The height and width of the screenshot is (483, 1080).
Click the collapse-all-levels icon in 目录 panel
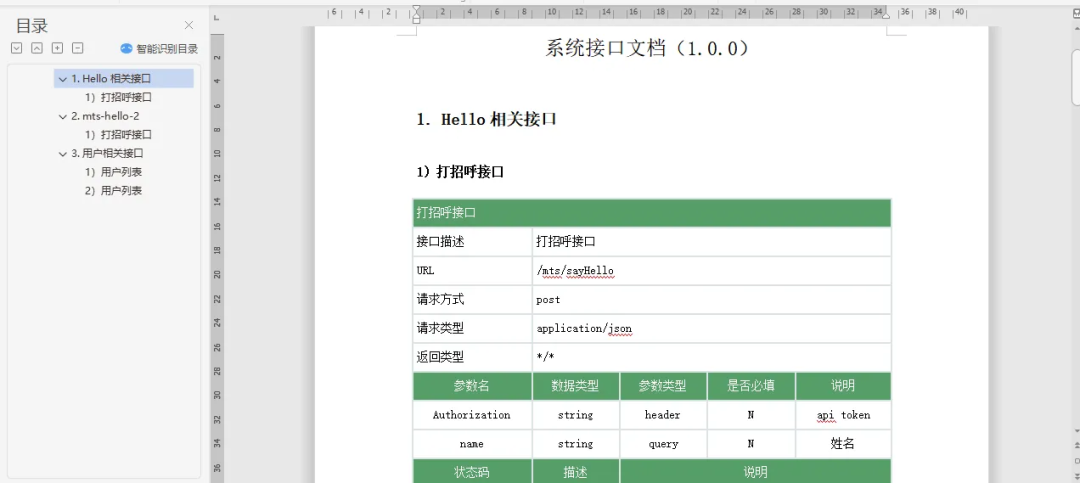37,48
